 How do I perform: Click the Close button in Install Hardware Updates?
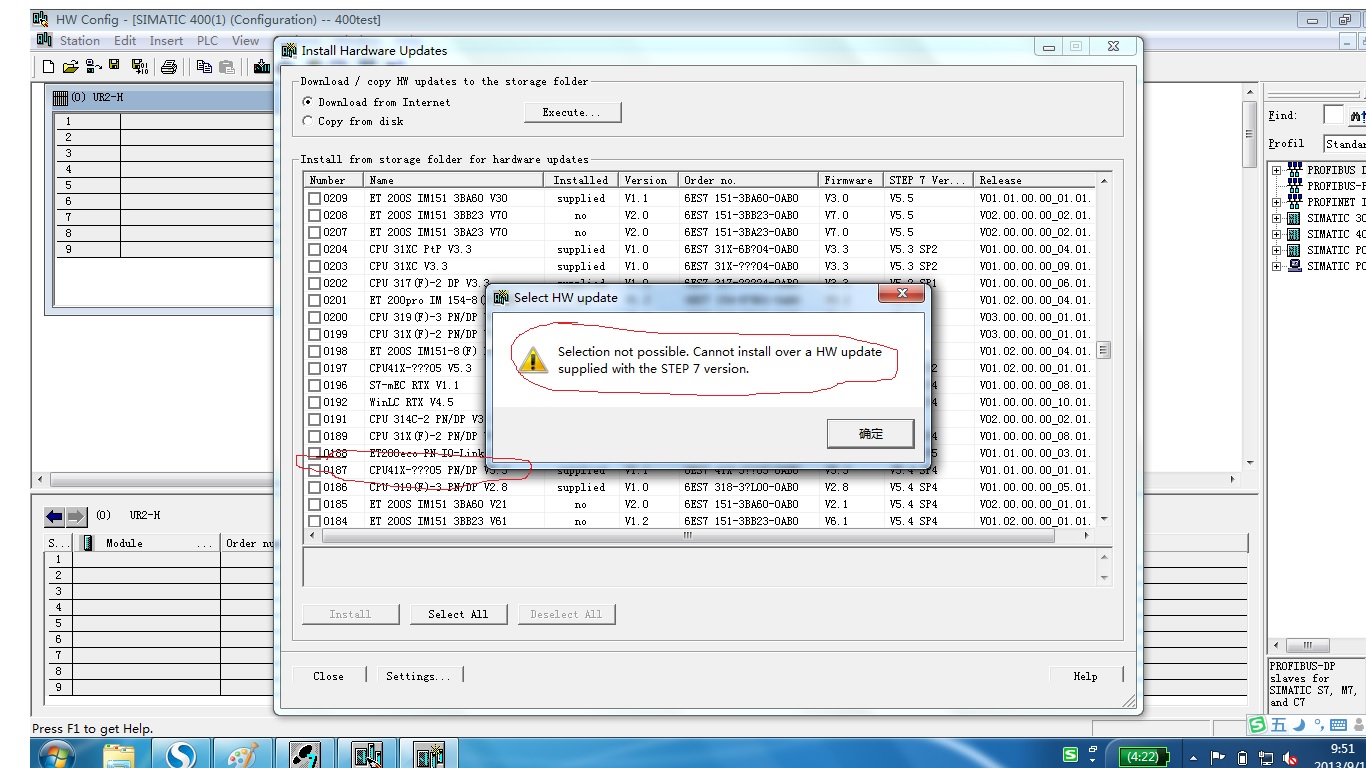click(x=328, y=676)
